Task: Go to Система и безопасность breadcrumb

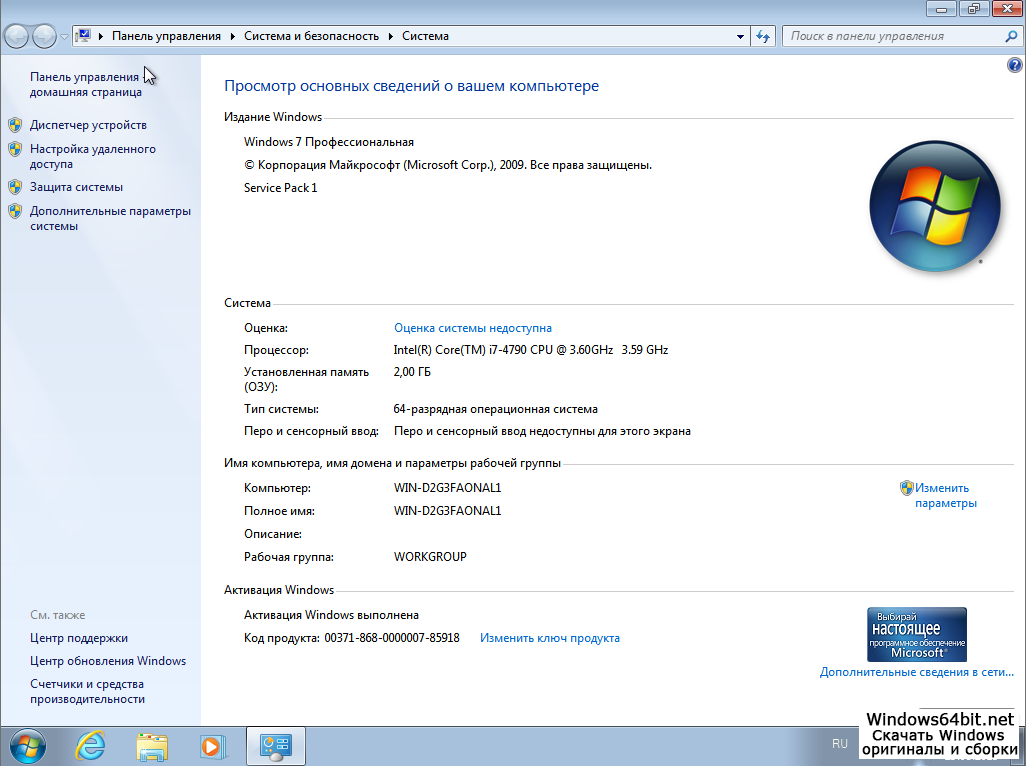Action: click(311, 36)
